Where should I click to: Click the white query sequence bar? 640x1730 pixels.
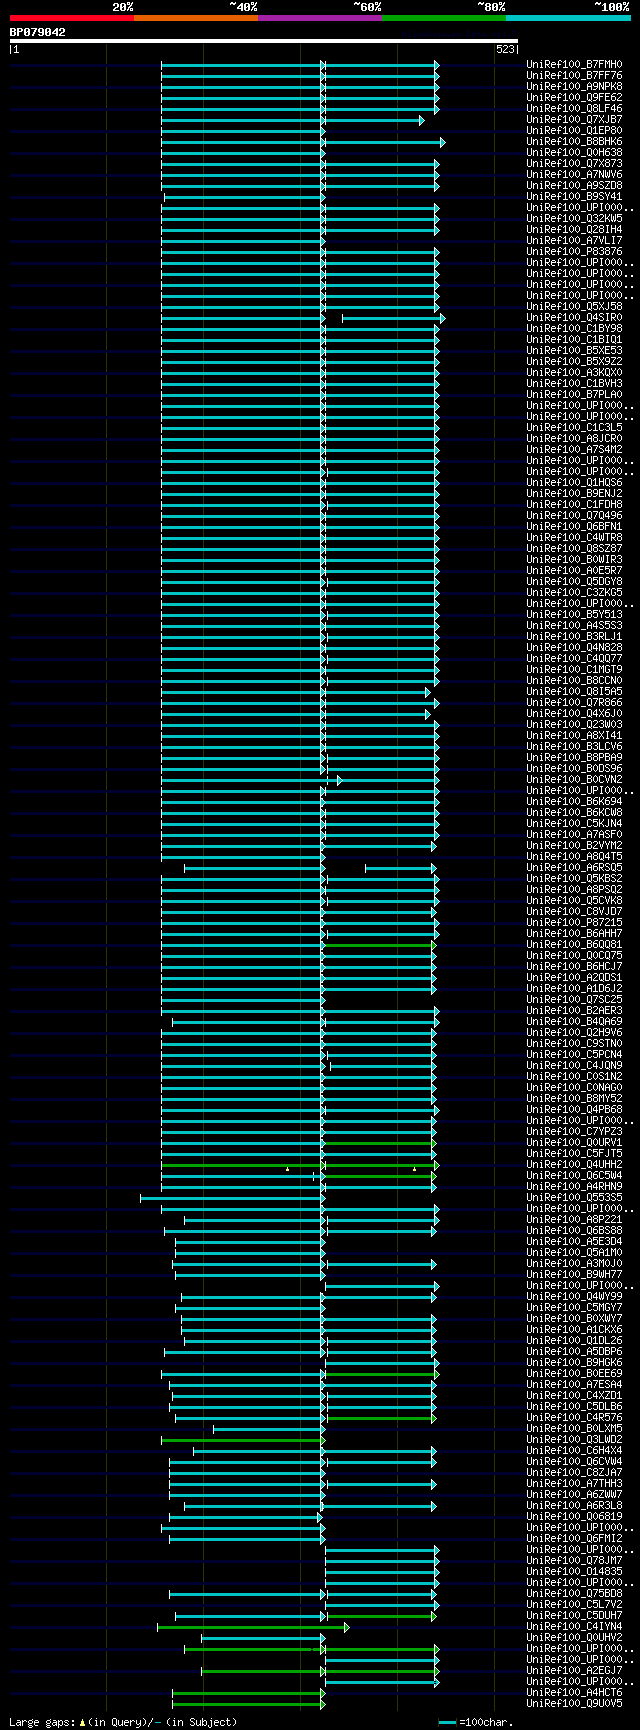[264, 41]
